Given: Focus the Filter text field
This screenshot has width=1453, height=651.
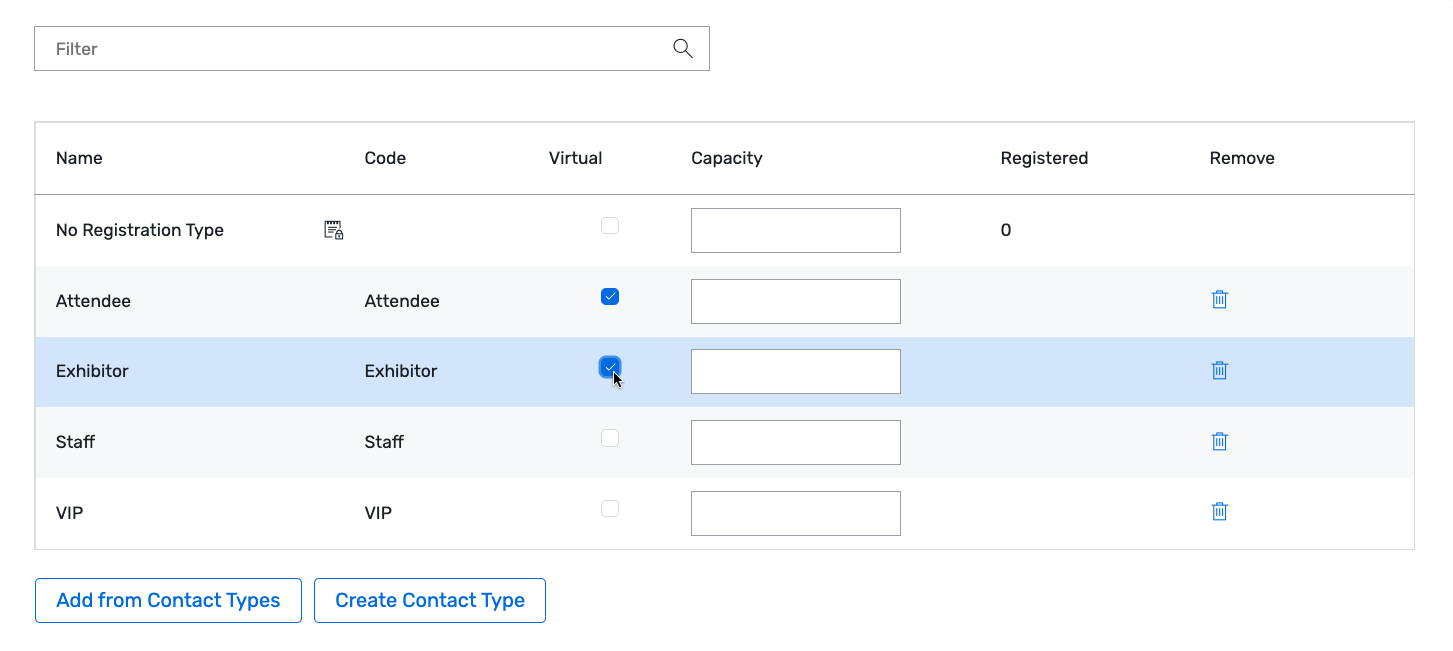Looking at the screenshot, I should pos(372,48).
